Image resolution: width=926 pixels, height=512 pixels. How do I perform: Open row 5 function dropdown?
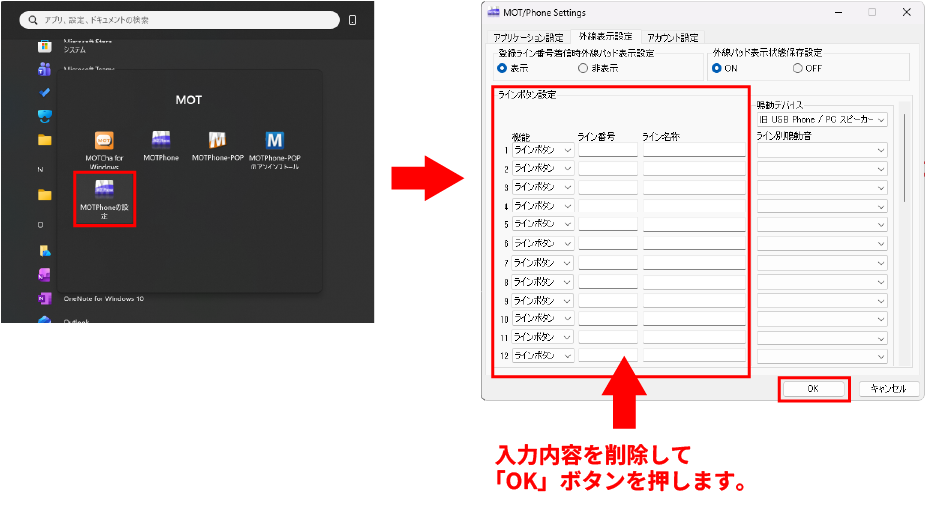click(543, 224)
